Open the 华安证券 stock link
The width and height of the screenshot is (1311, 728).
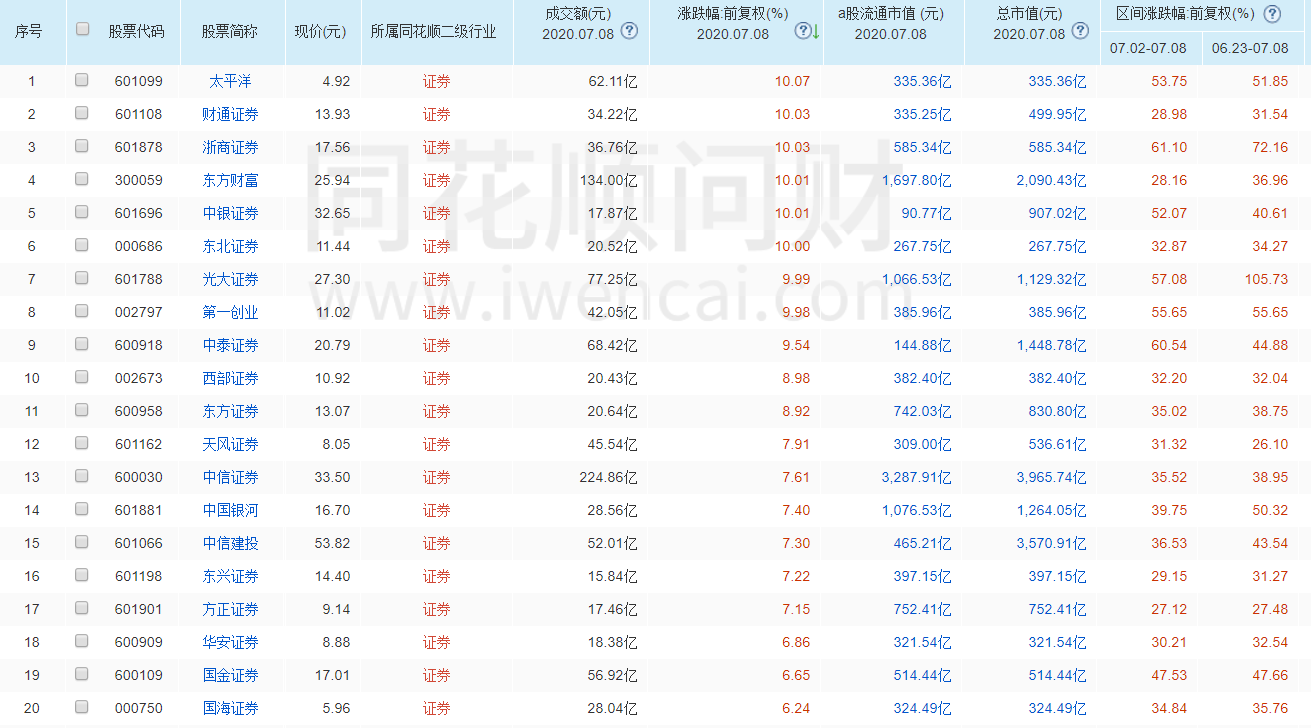click(x=230, y=642)
